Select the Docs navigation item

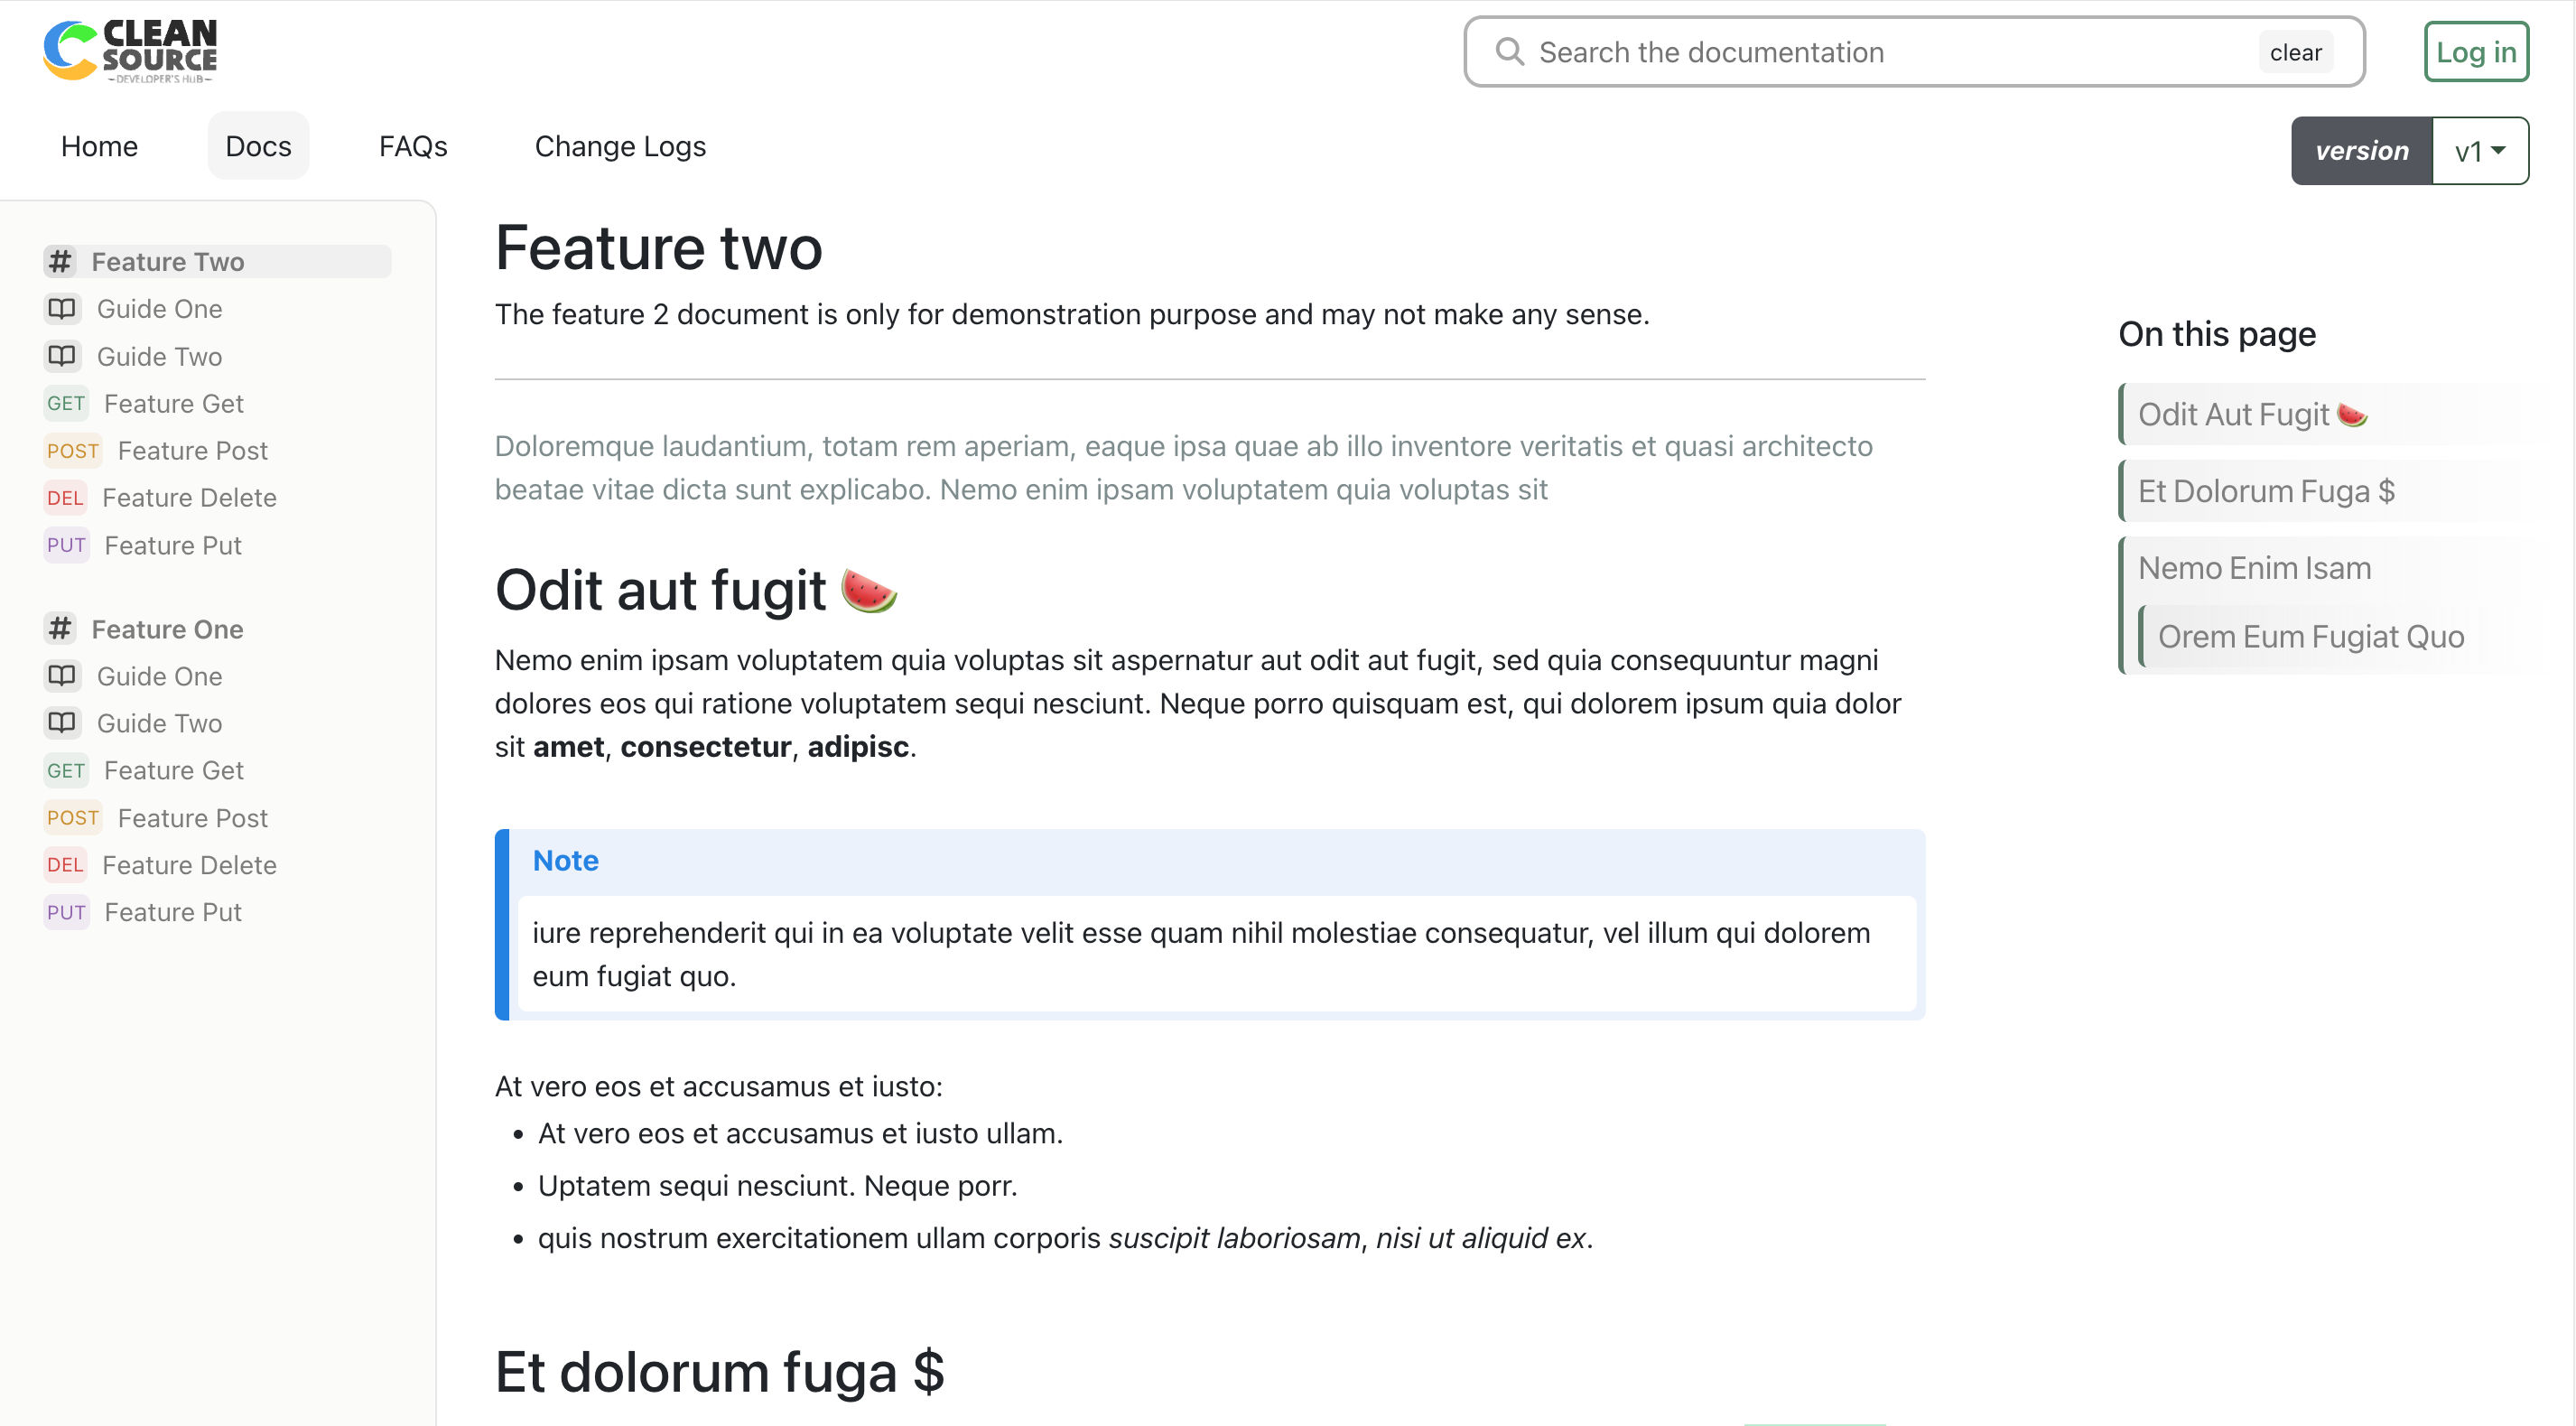tap(258, 146)
